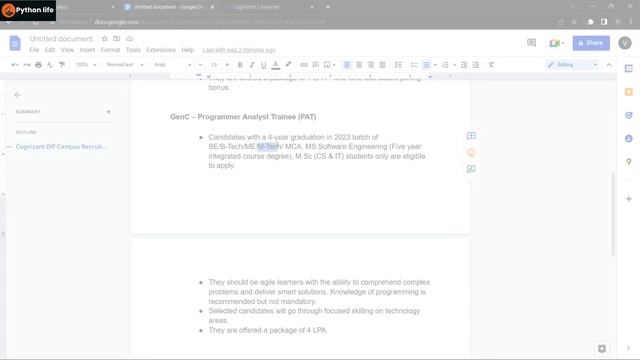Apply left alignment
Viewport: 640px width, 360px height.
coord(347,65)
